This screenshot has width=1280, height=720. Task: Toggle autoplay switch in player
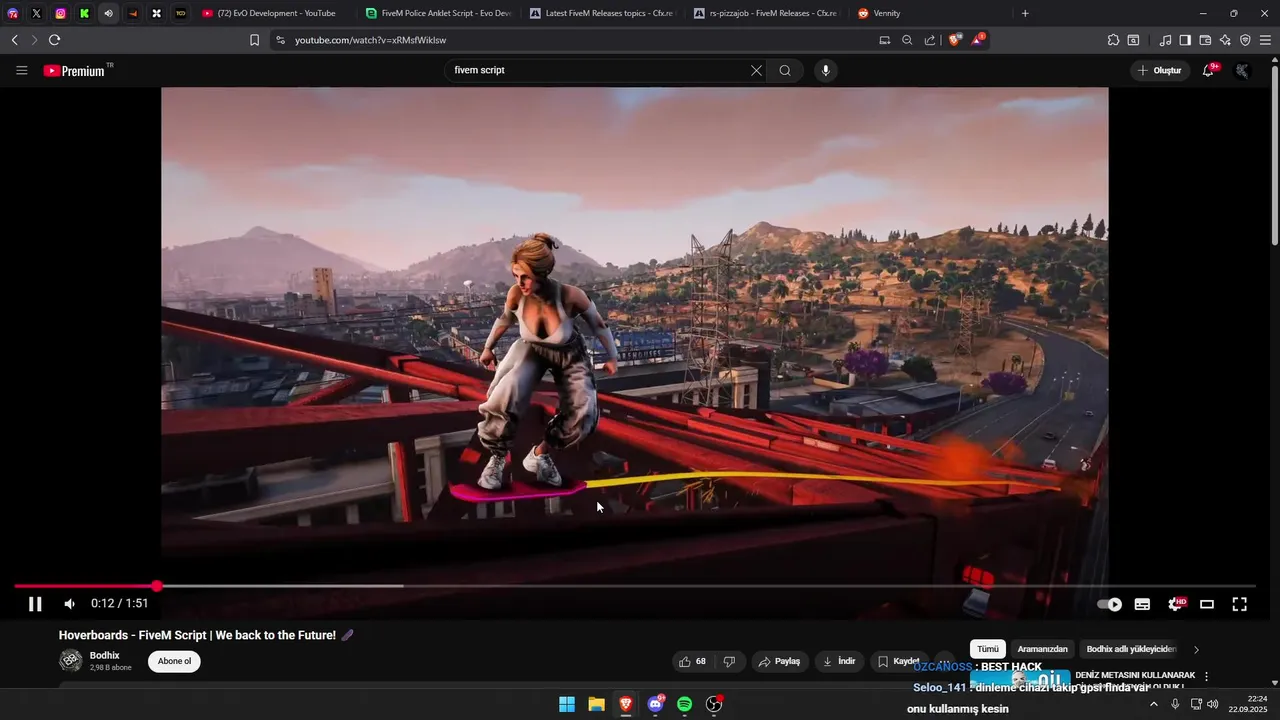pyautogui.click(x=1109, y=604)
